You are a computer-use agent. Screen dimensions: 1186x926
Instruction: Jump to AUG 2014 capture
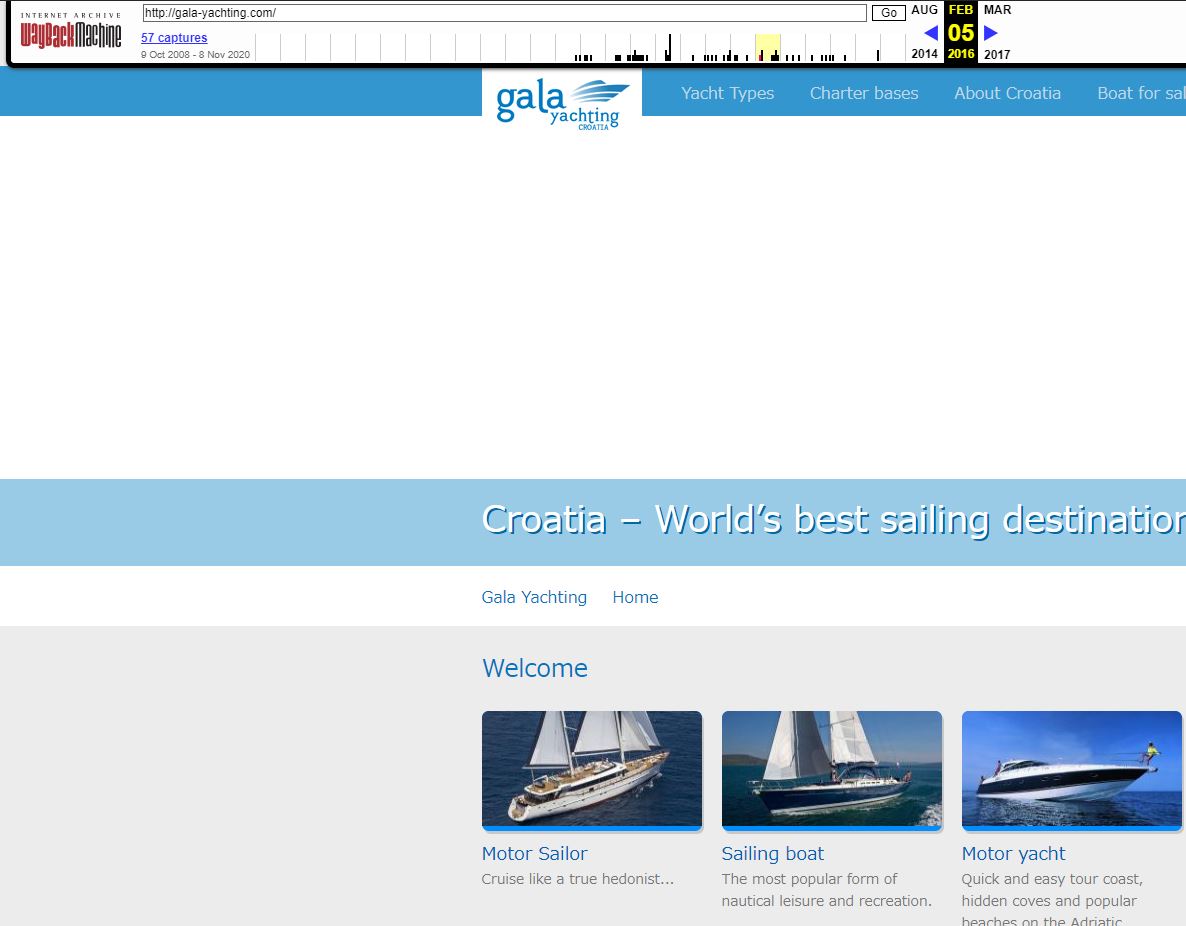pyautogui.click(x=925, y=10)
